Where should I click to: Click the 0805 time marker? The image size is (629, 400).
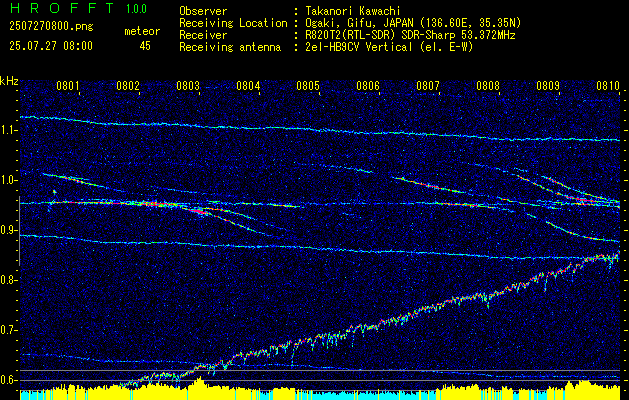[308, 86]
